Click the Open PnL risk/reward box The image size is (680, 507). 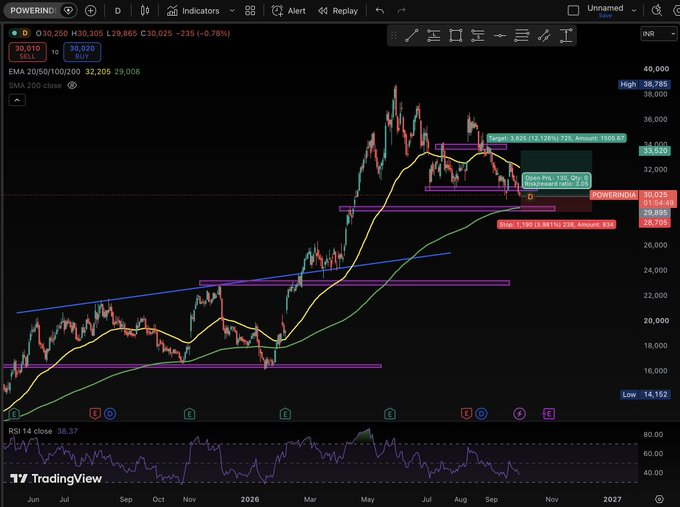tap(557, 180)
